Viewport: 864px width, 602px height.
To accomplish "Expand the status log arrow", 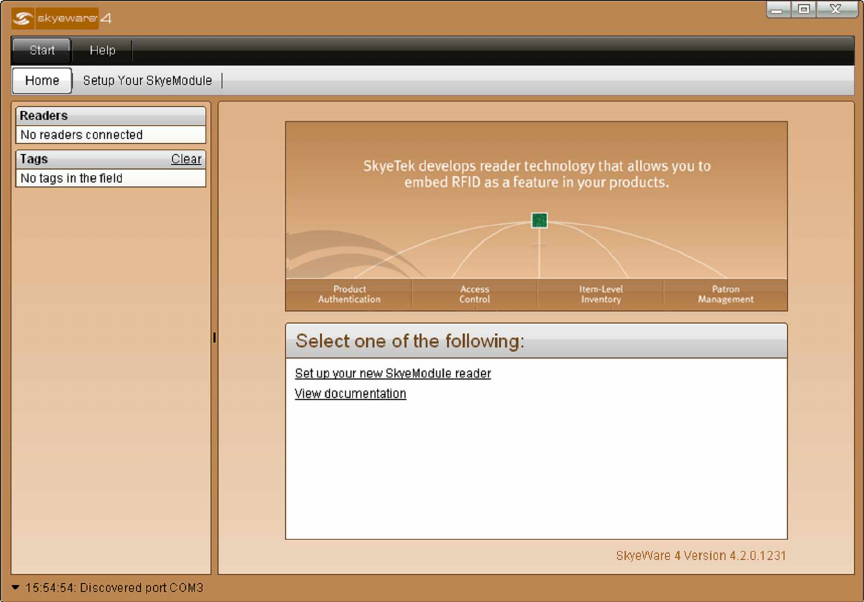I will 15,588.
